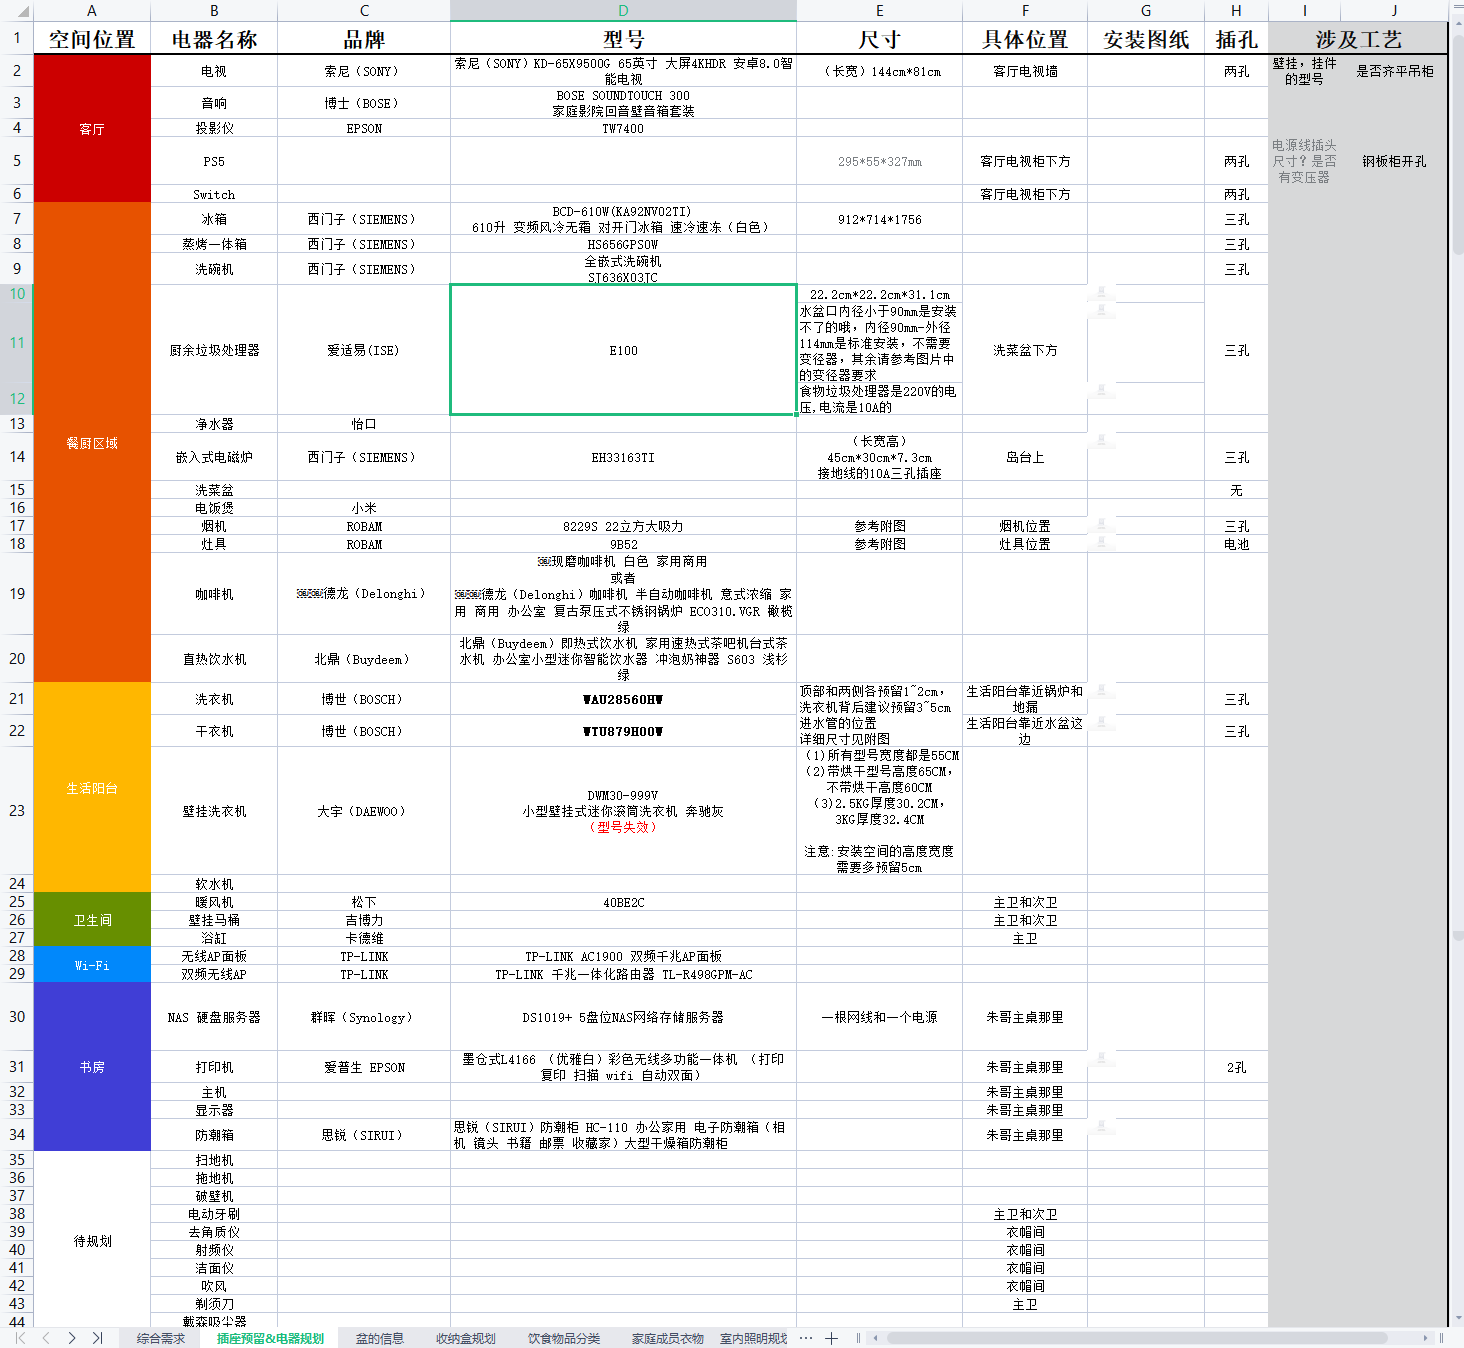This screenshot has height=1348, width=1464.
Task: Jump to the last sheet with navigation arrow
Action: (x=97, y=1338)
